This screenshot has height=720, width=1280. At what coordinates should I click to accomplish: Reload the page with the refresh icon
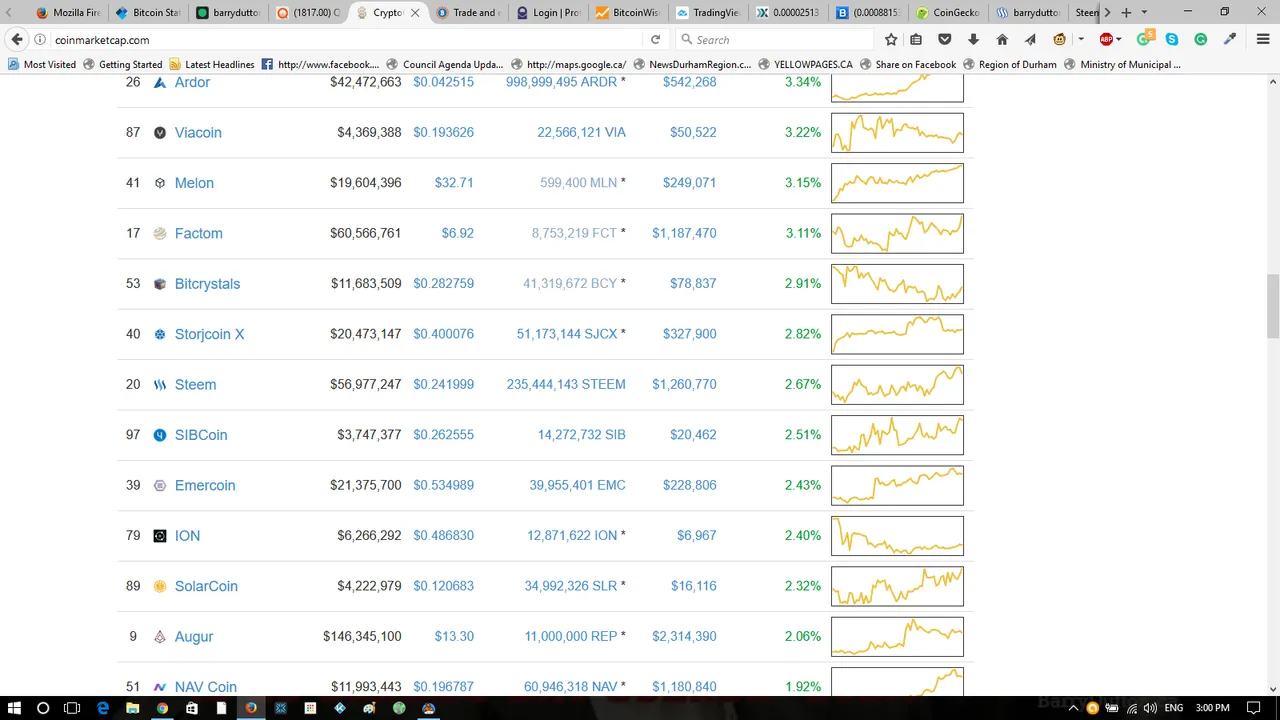(x=655, y=40)
